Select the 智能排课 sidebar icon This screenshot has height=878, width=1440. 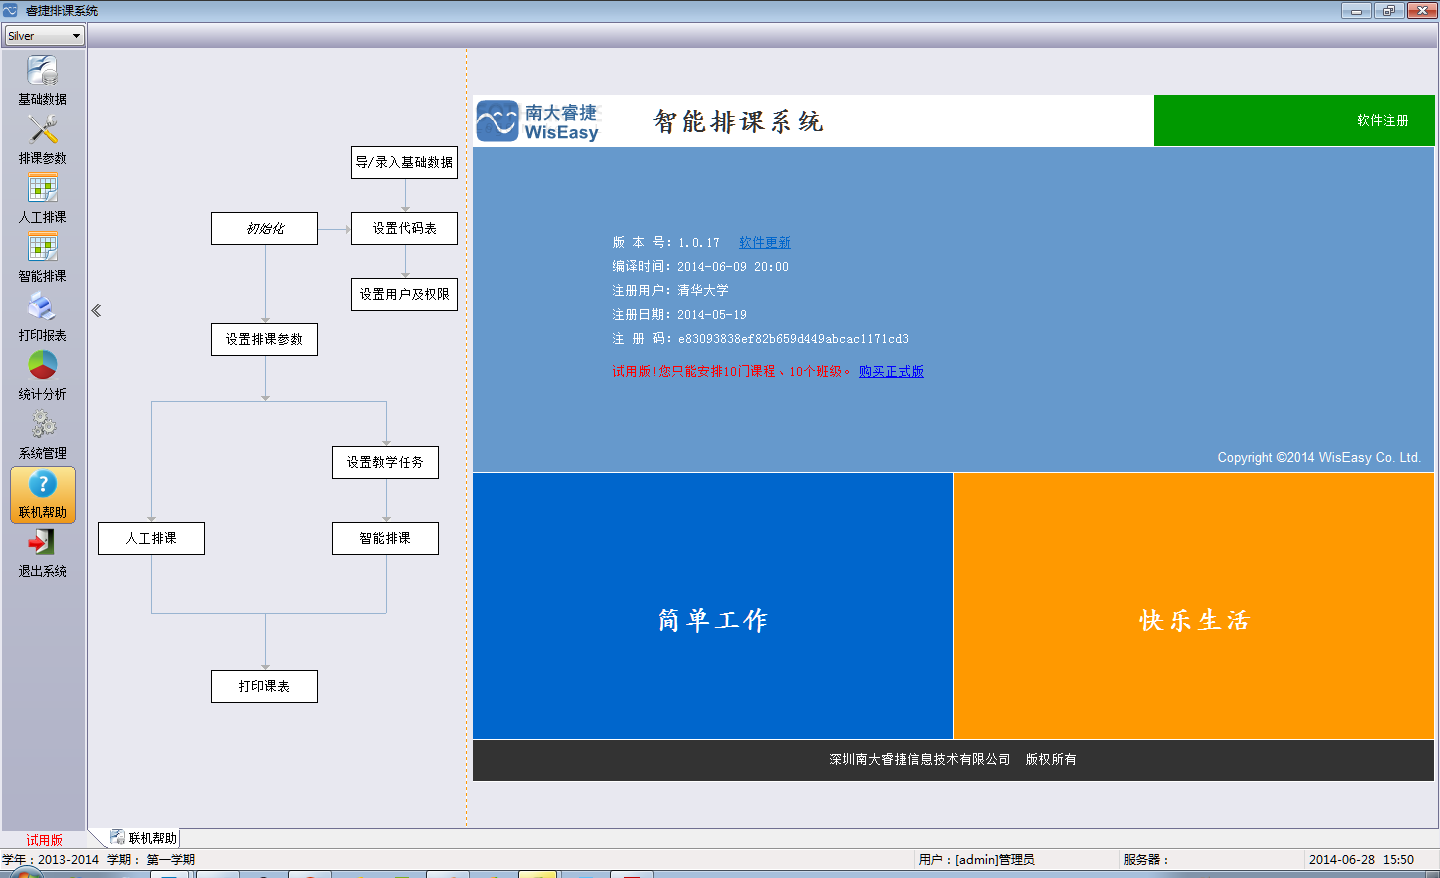42,249
